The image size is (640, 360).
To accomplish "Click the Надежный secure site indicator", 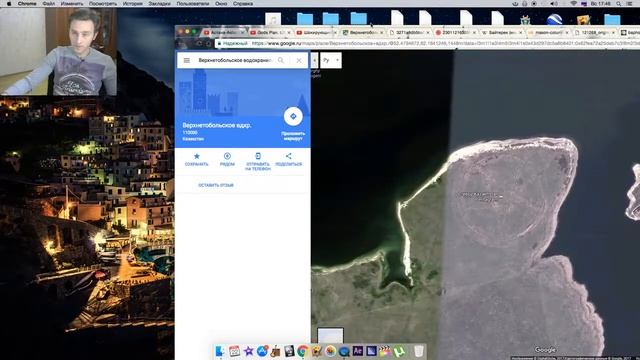I will (x=232, y=43).
